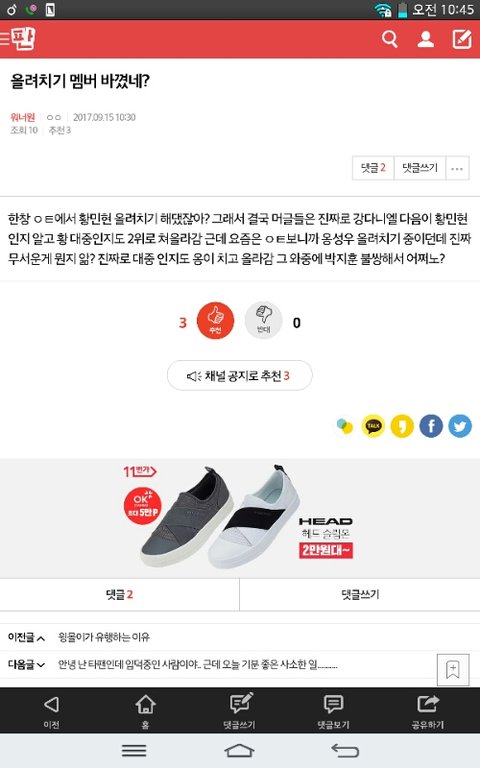Open previous post 윙몰이가 유행하는 이유
Viewport: 480px width, 768px height.
pyautogui.click(x=104, y=637)
